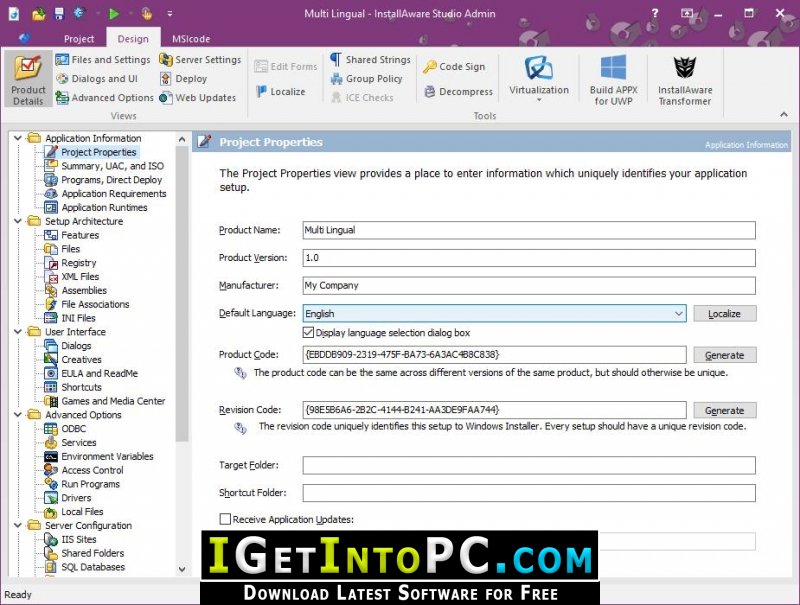Click the Manufacturer field
The height and width of the screenshot is (605, 800).
pyautogui.click(x=529, y=285)
